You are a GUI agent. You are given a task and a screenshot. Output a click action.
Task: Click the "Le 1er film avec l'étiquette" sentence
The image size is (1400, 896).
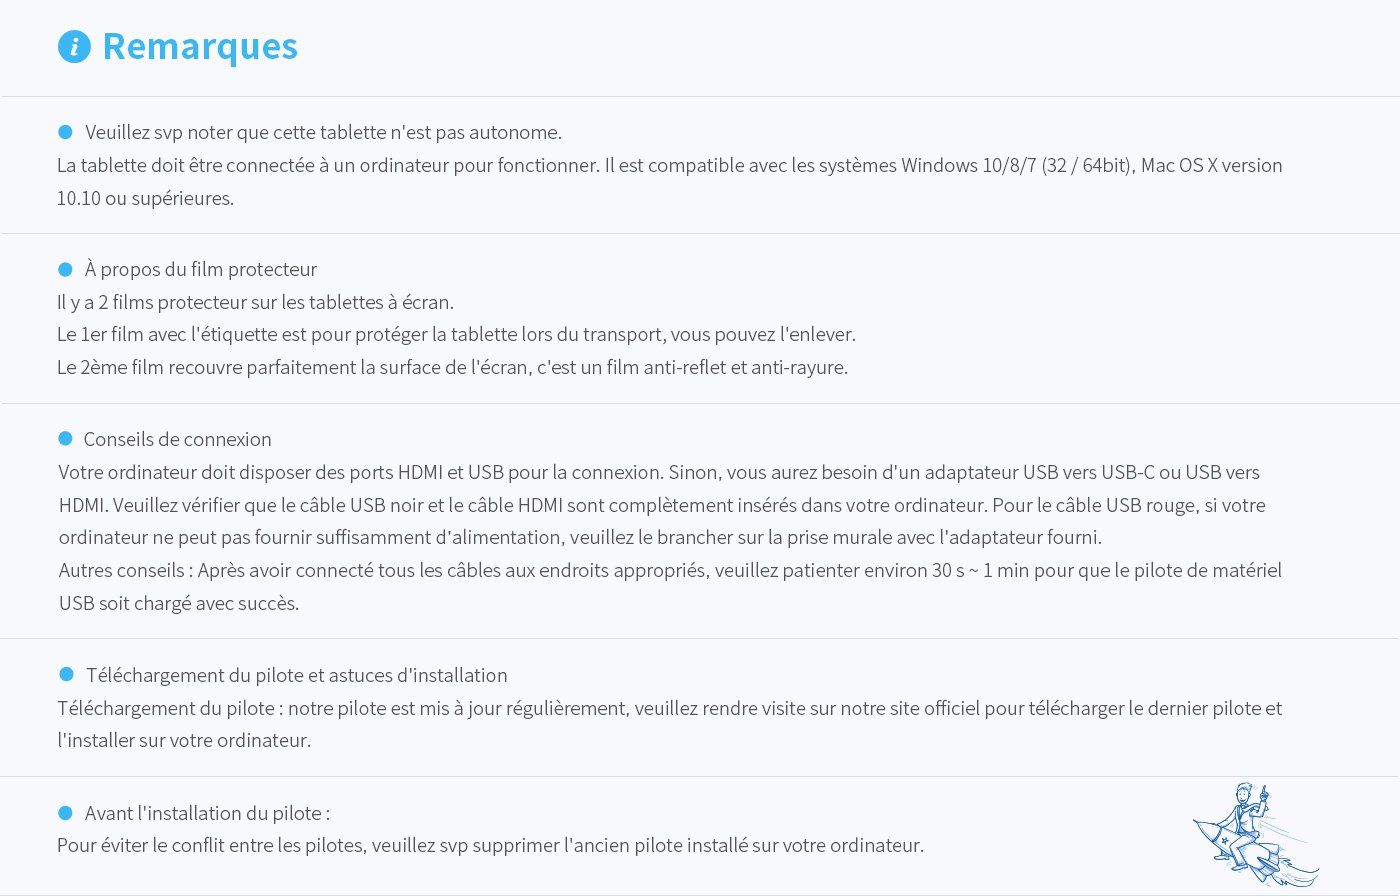456,334
